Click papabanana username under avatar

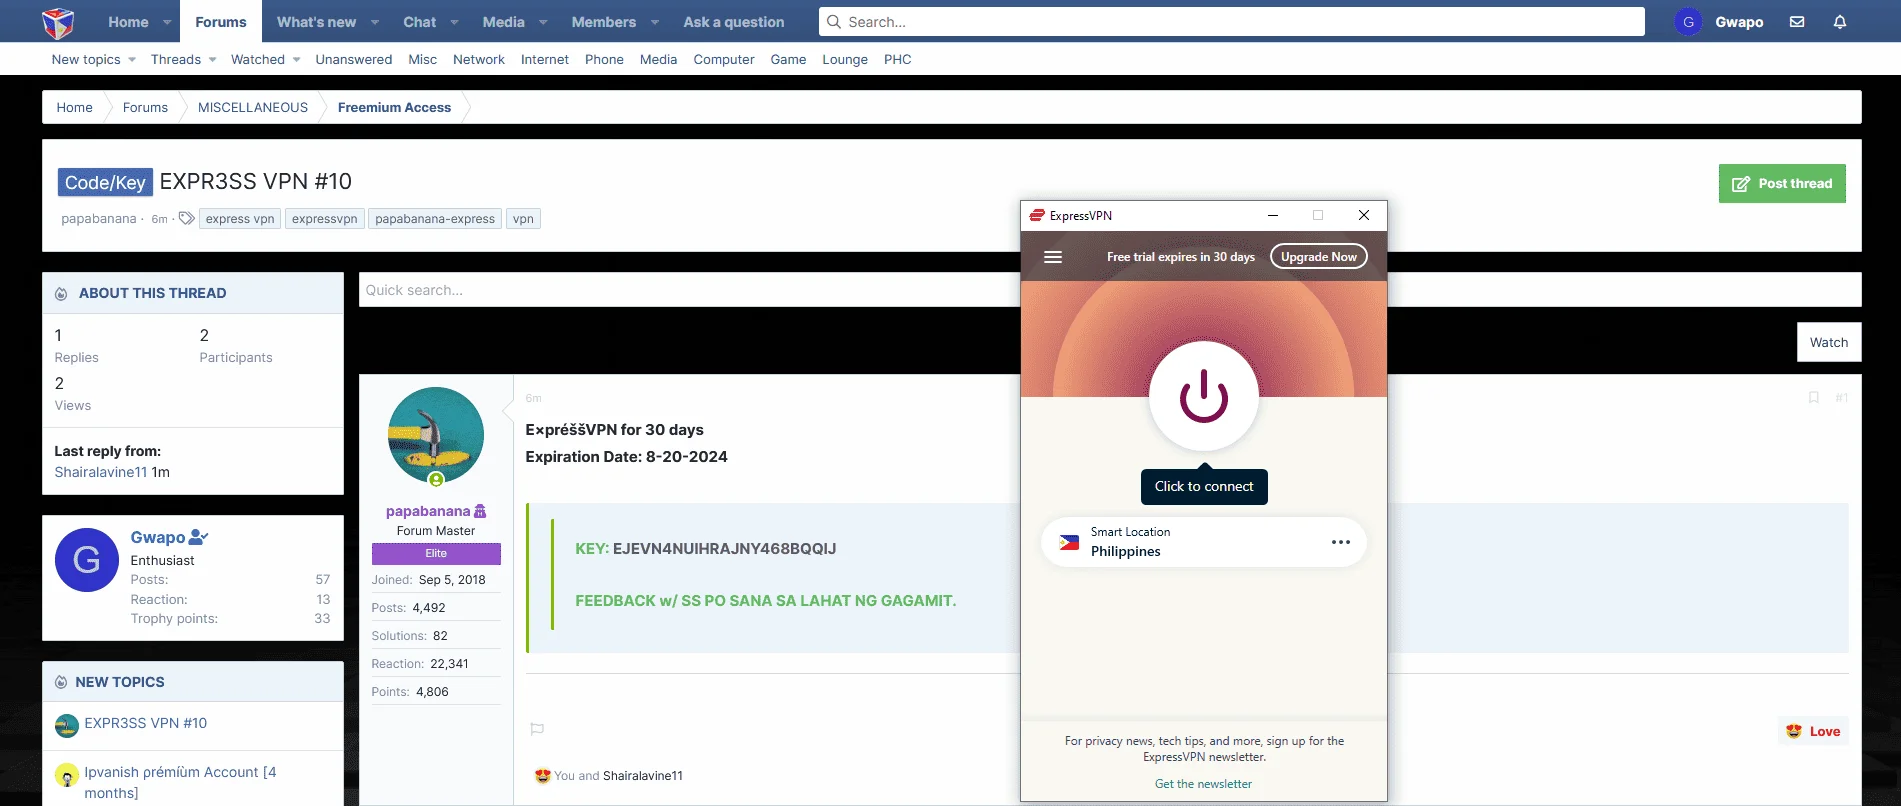click(x=428, y=511)
